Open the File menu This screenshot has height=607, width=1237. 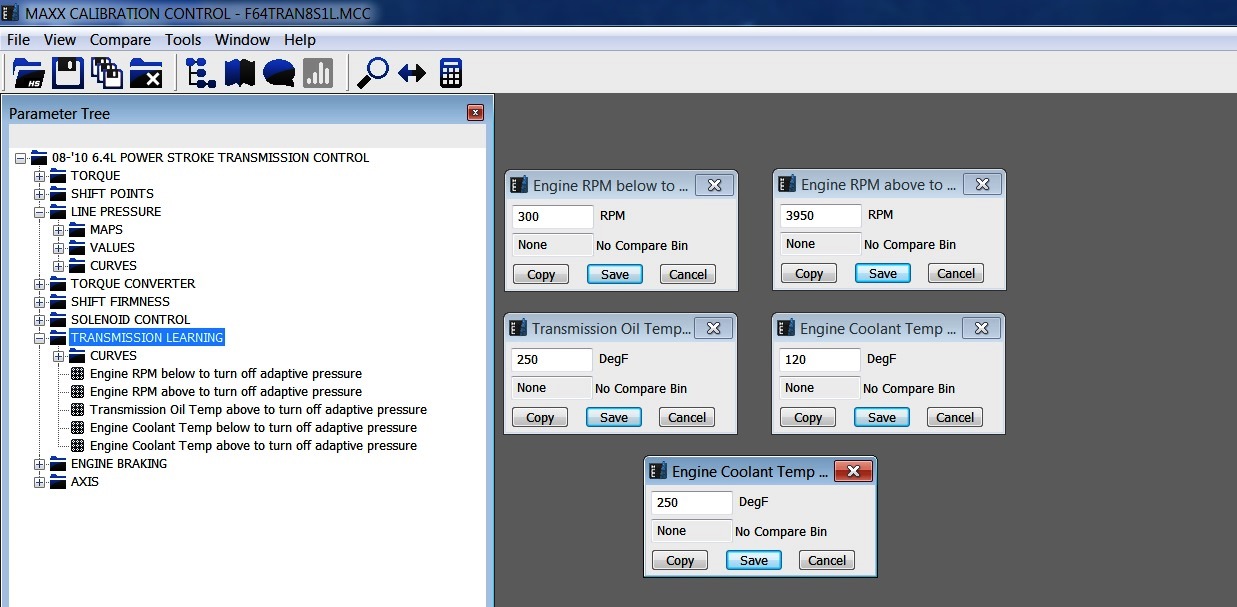point(19,40)
